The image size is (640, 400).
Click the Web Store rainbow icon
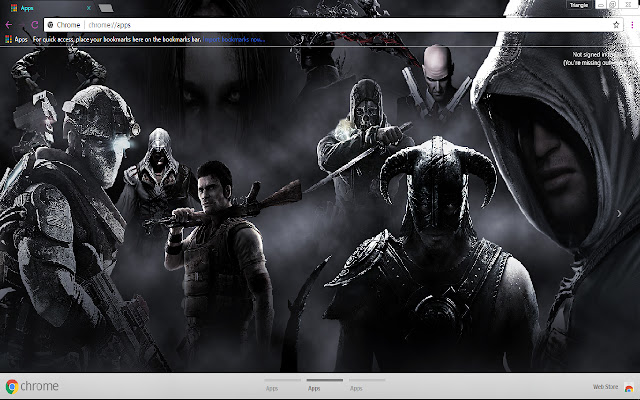click(629, 387)
